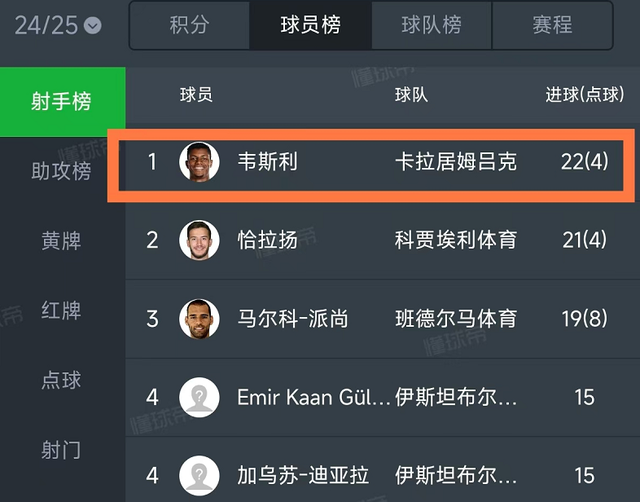Screen dimensions: 640x502
Task: Open the 红牌 ranking category
Action: (61, 310)
